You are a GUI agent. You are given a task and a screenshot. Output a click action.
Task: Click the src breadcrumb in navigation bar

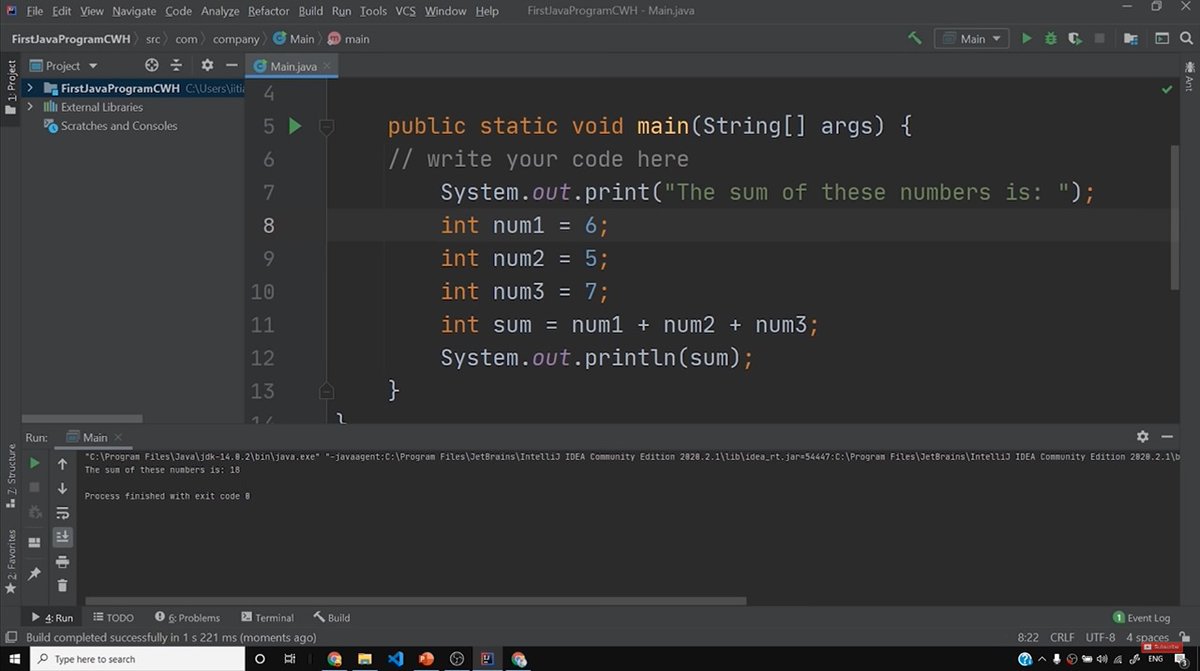[x=153, y=39]
